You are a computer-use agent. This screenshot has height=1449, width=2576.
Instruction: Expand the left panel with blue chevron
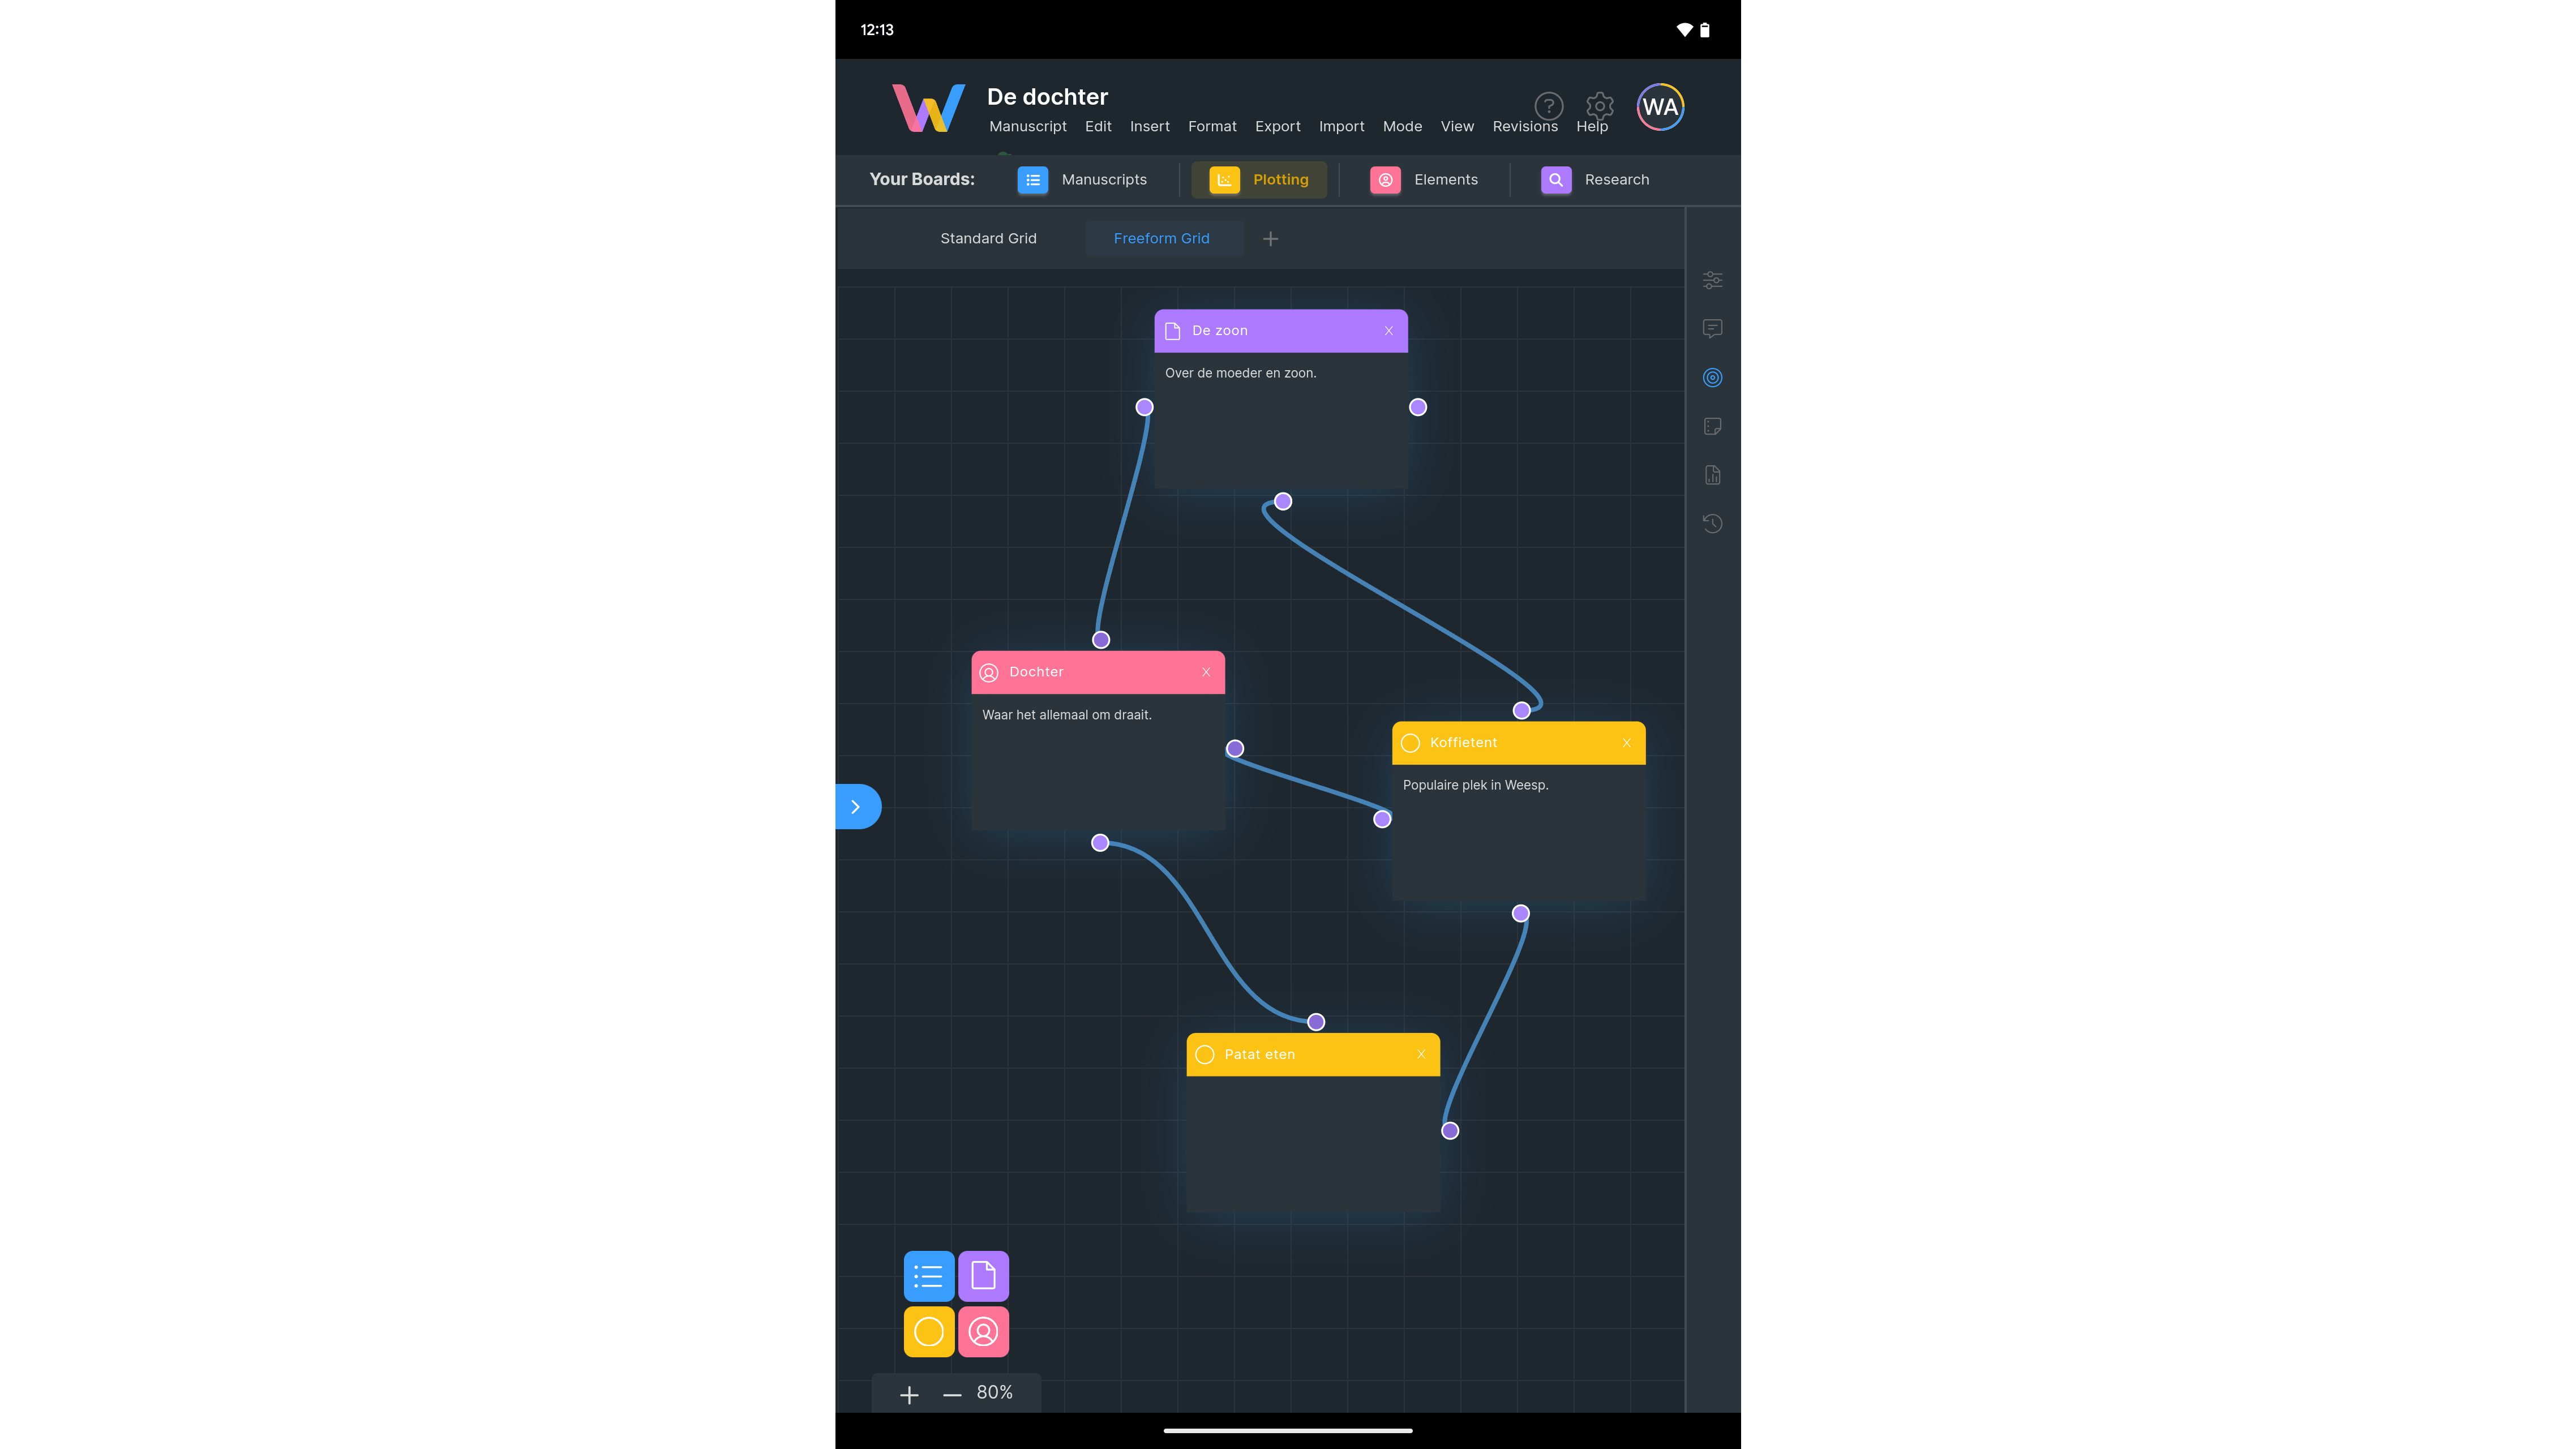(x=857, y=806)
